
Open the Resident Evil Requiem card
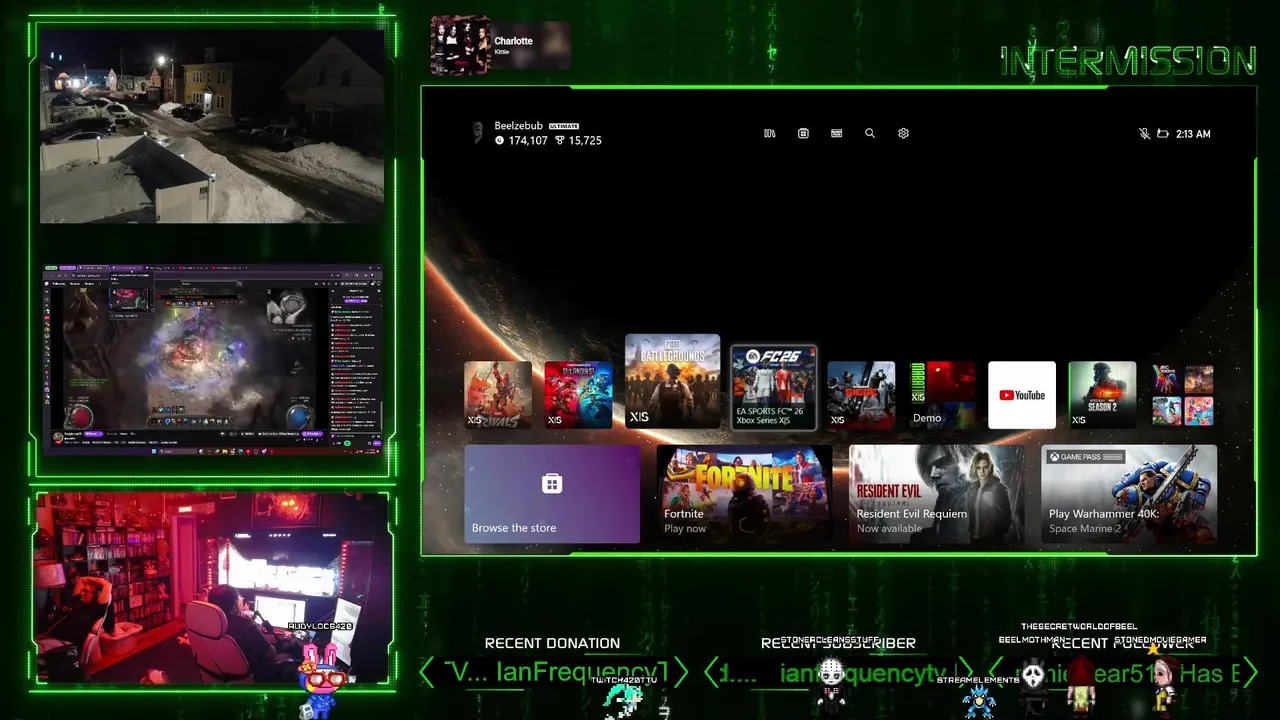point(936,494)
